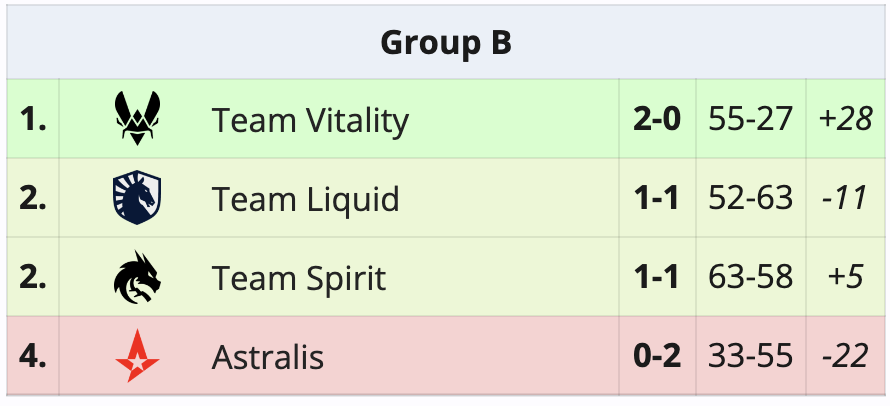Click the Team Vitality bee logo

[137, 119]
